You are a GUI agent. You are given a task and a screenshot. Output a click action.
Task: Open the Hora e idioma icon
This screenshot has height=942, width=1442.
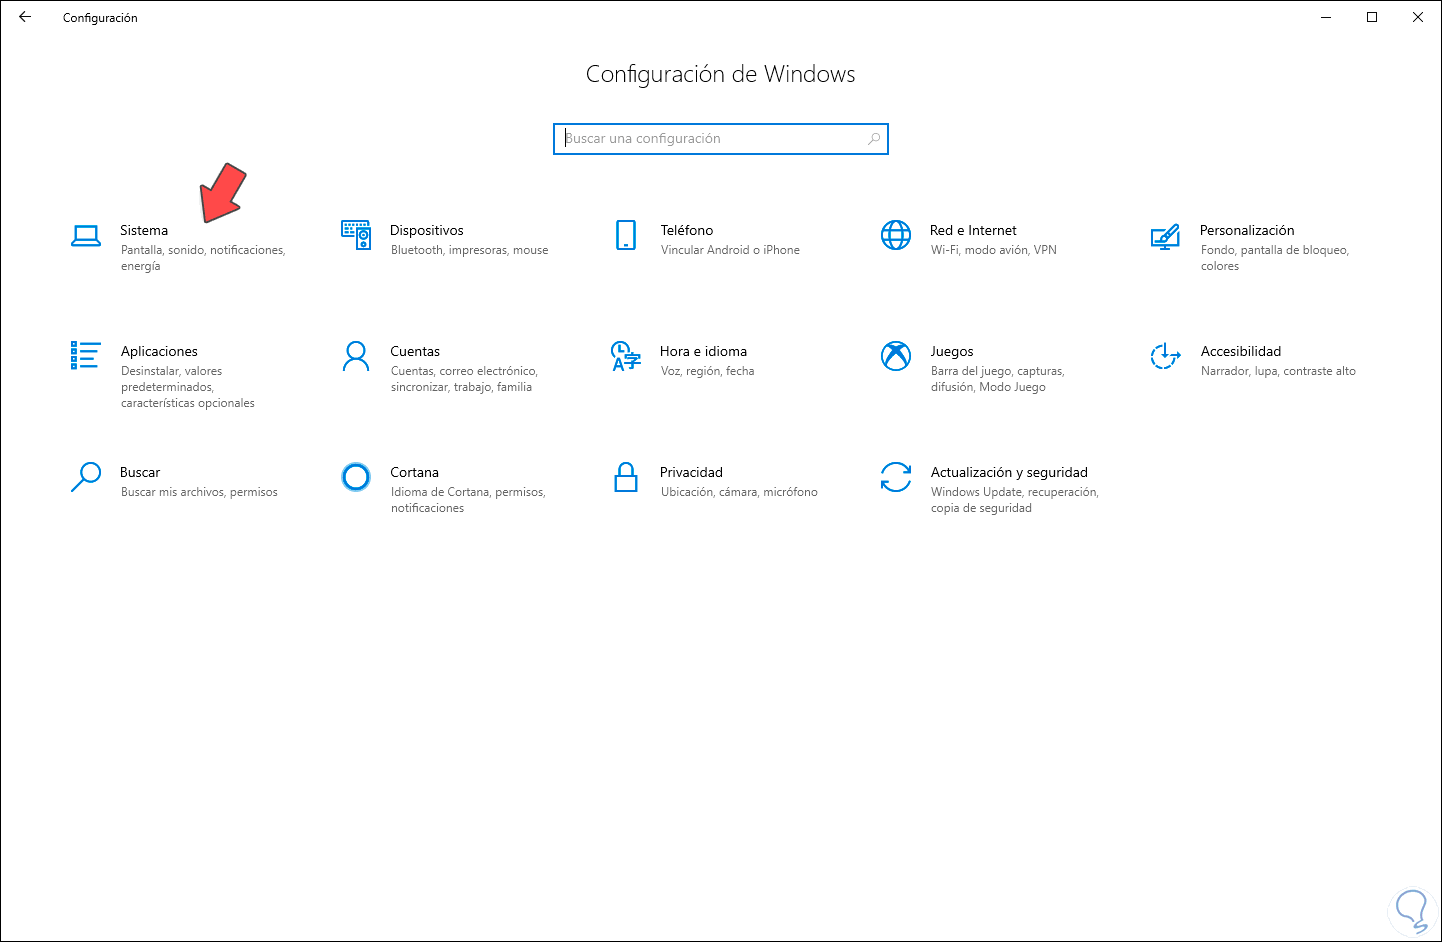pyautogui.click(x=626, y=356)
